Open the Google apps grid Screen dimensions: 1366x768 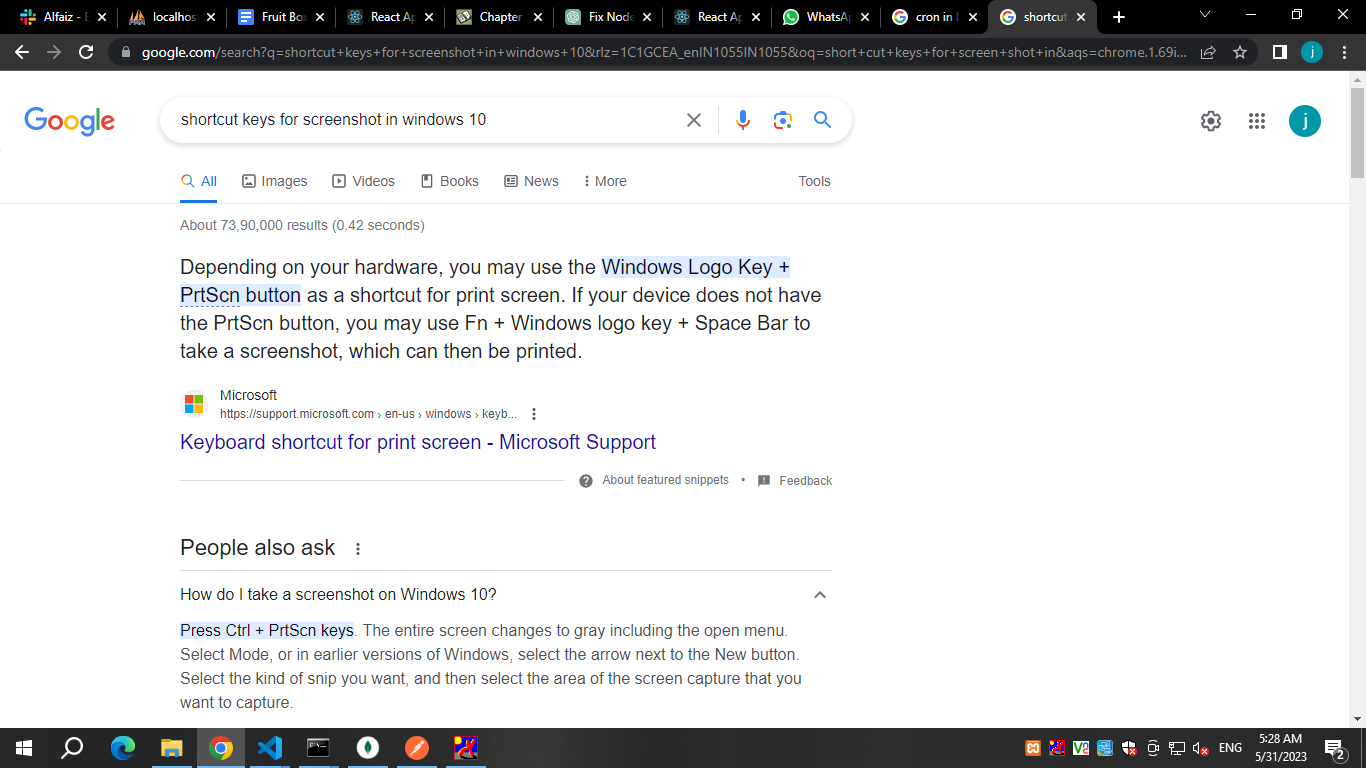pos(1257,121)
